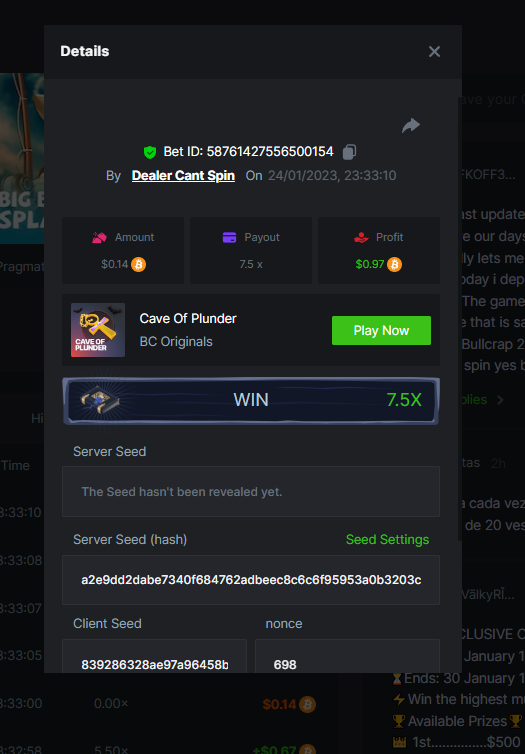Copy the Bet ID with the copy icon

pos(350,152)
